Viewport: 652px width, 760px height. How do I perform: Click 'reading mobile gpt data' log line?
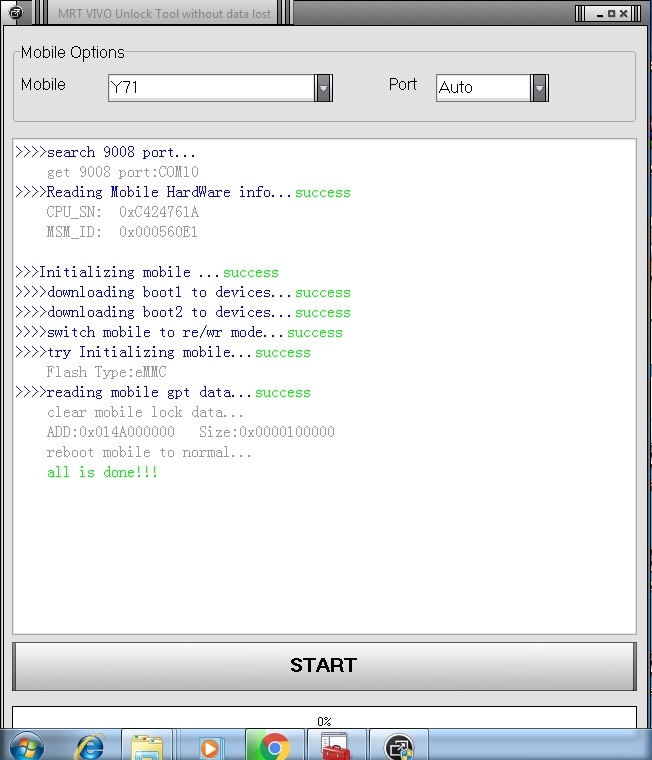pyautogui.click(x=163, y=392)
